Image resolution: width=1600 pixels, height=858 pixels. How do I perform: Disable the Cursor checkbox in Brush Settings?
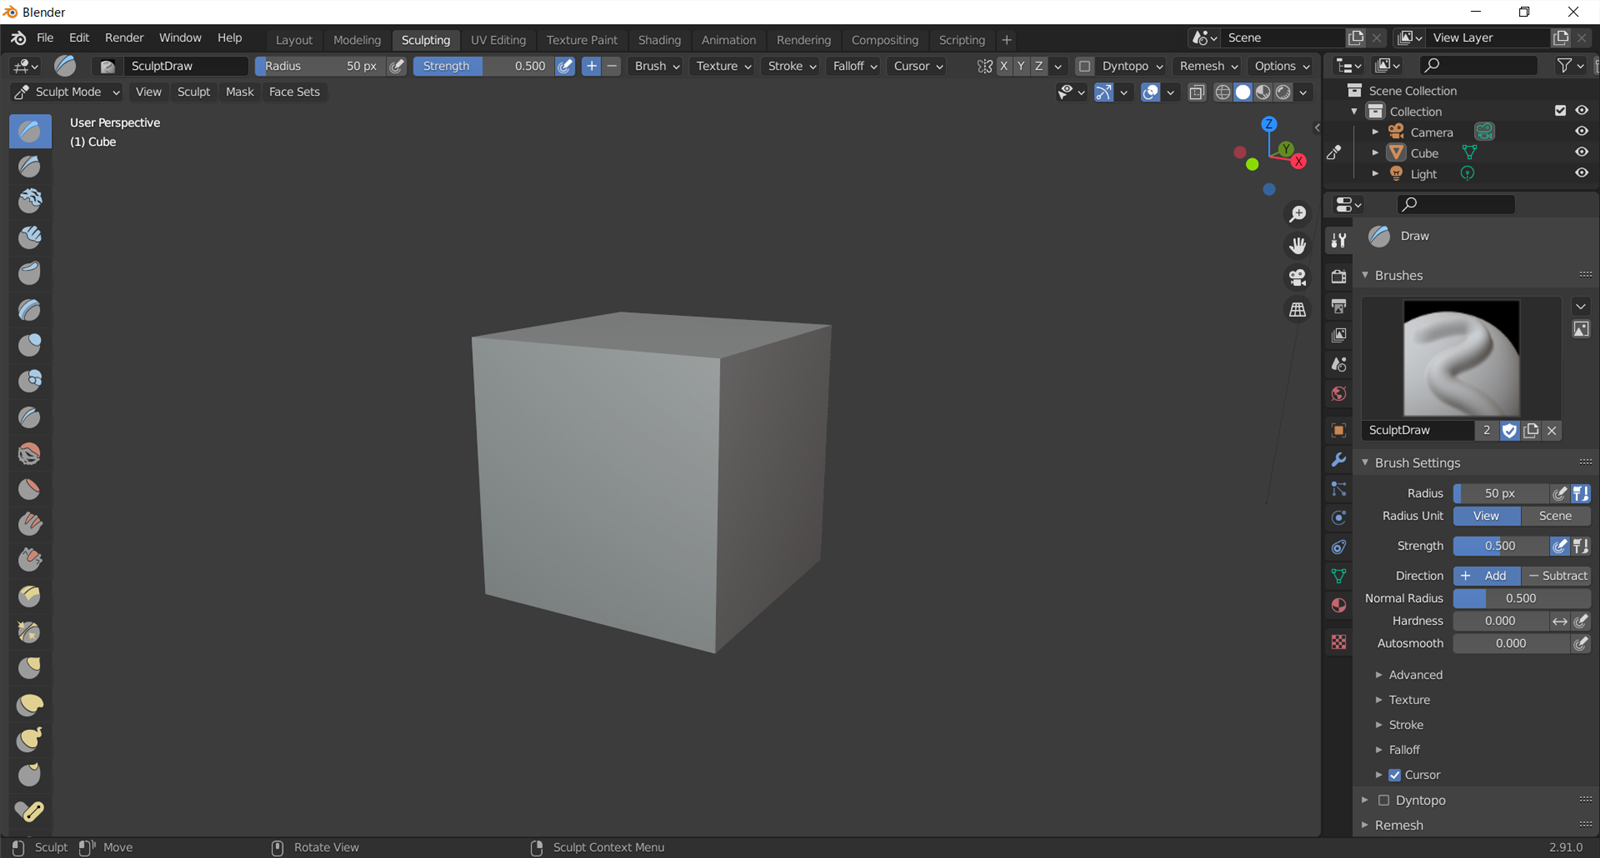(1394, 775)
